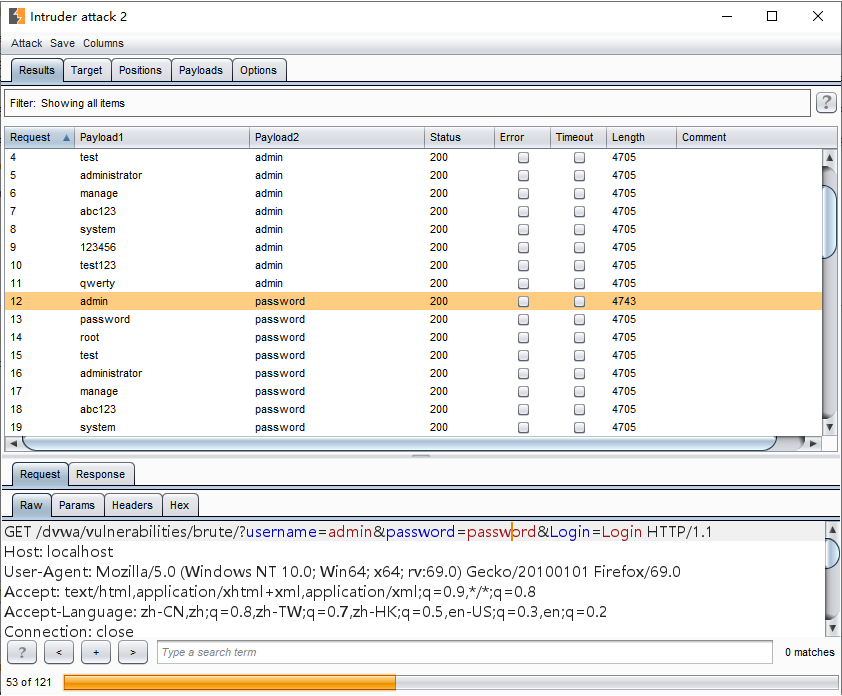Switch to Params view tab
Image resolution: width=842 pixels, height=696 pixels.
[77, 505]
